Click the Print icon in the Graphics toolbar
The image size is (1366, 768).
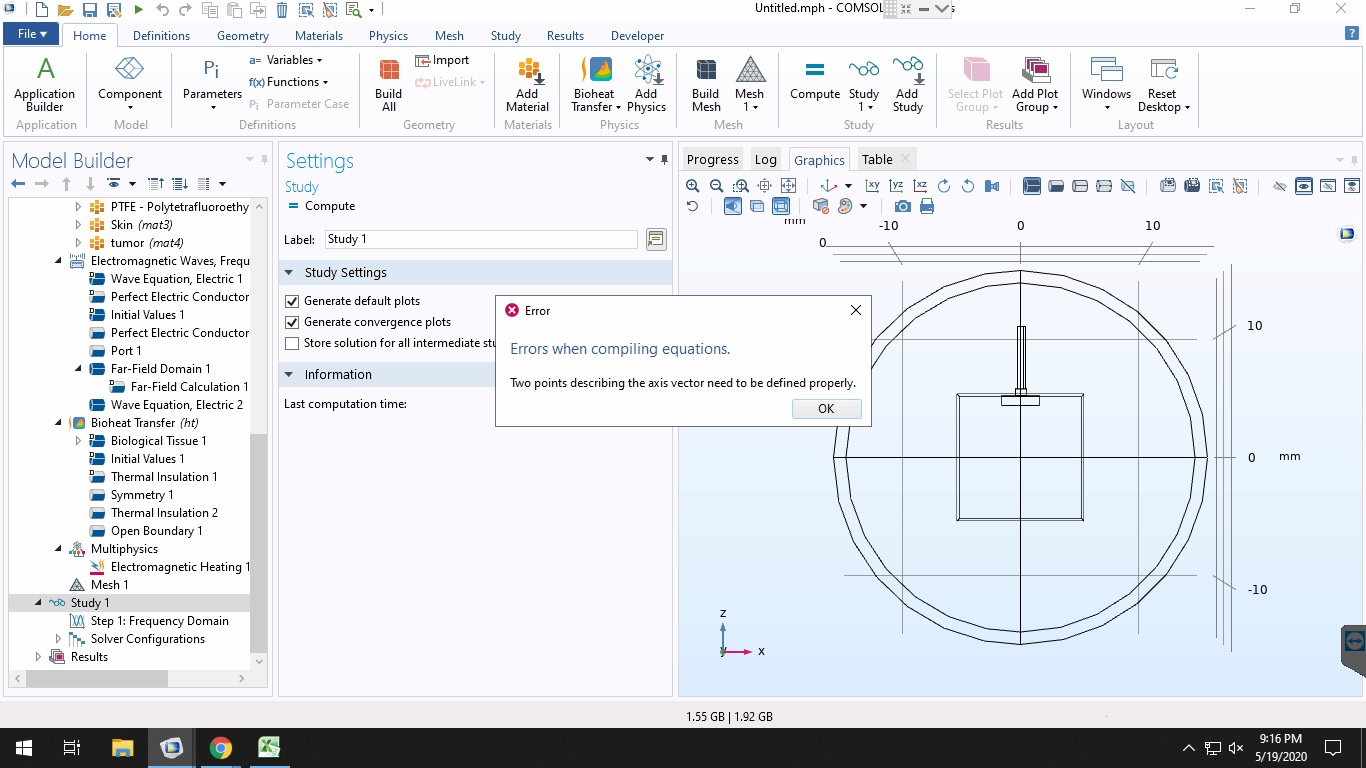coord(927,206)
